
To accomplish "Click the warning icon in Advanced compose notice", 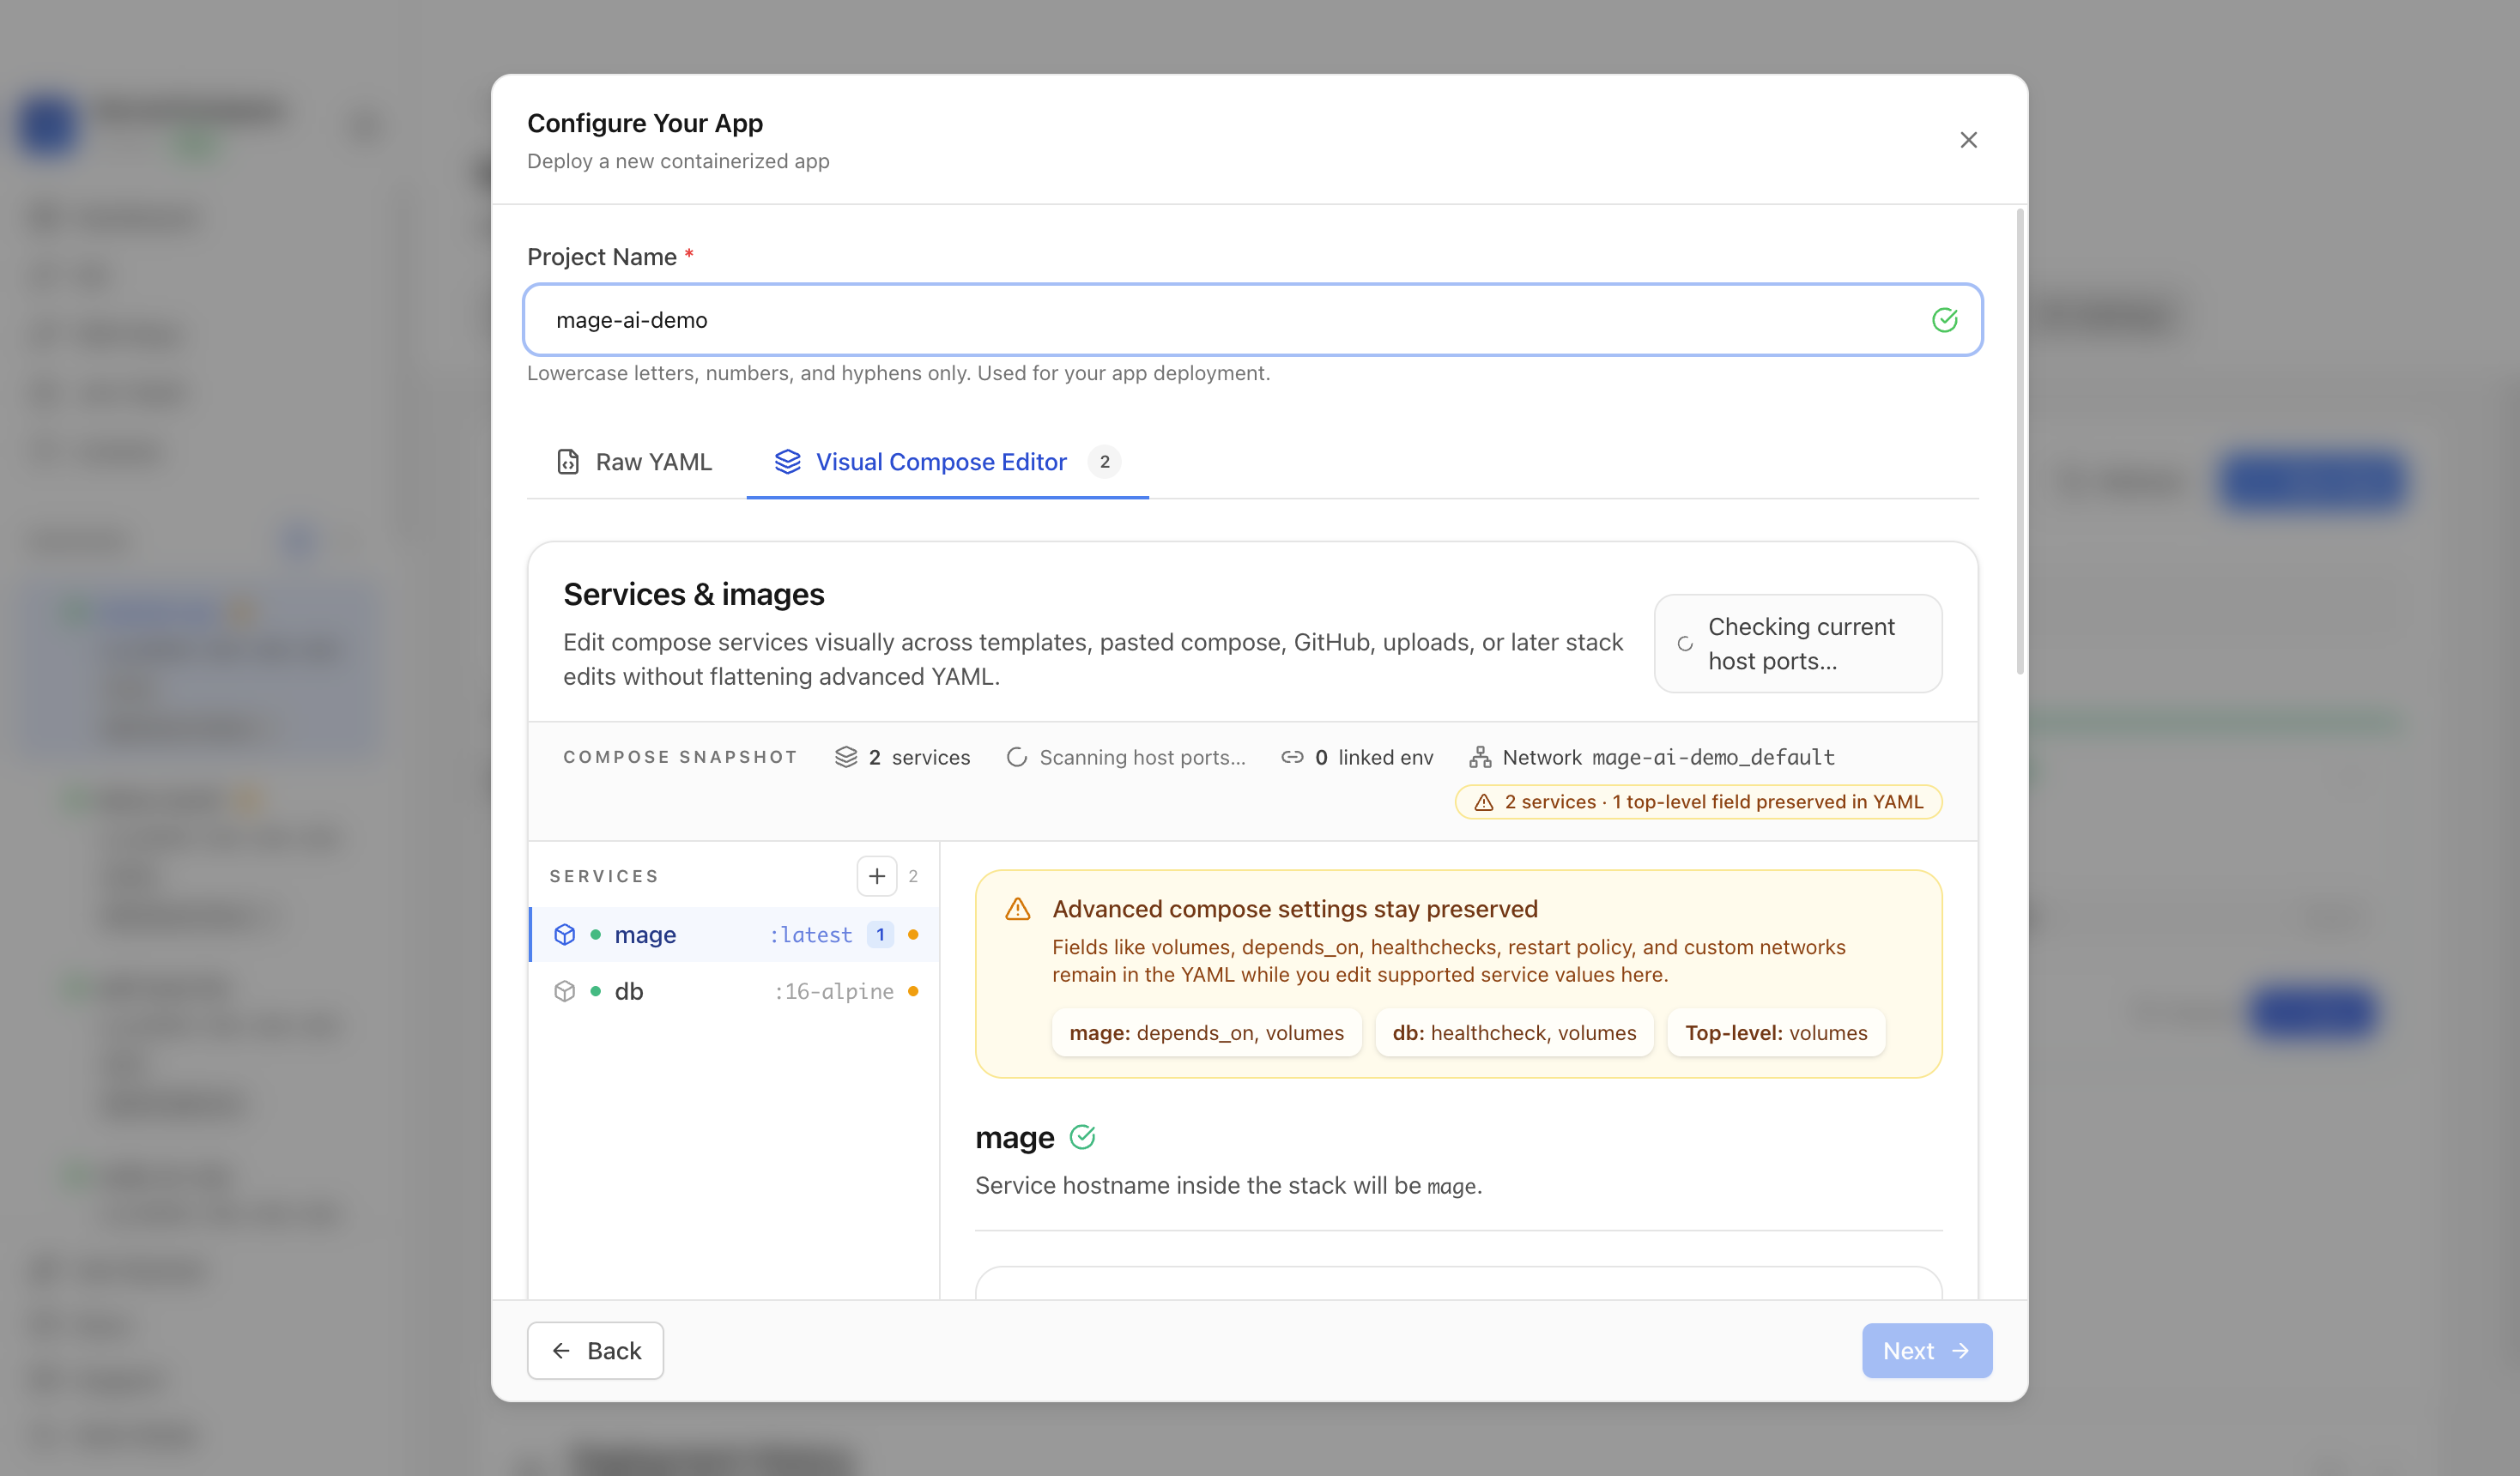I will point(1017,909).
